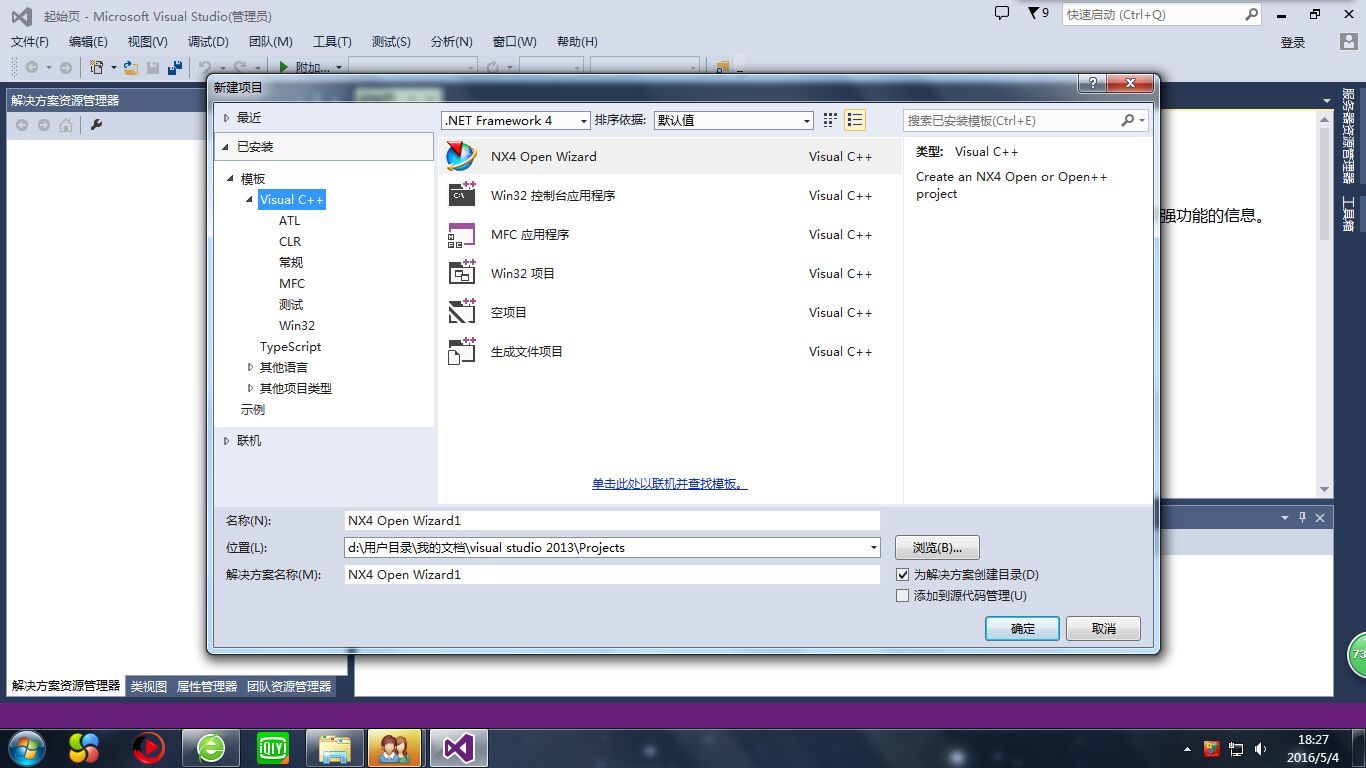Click the search magnifier in template search box
This screenshot has height=768, width=1366.
point(1127,120)
